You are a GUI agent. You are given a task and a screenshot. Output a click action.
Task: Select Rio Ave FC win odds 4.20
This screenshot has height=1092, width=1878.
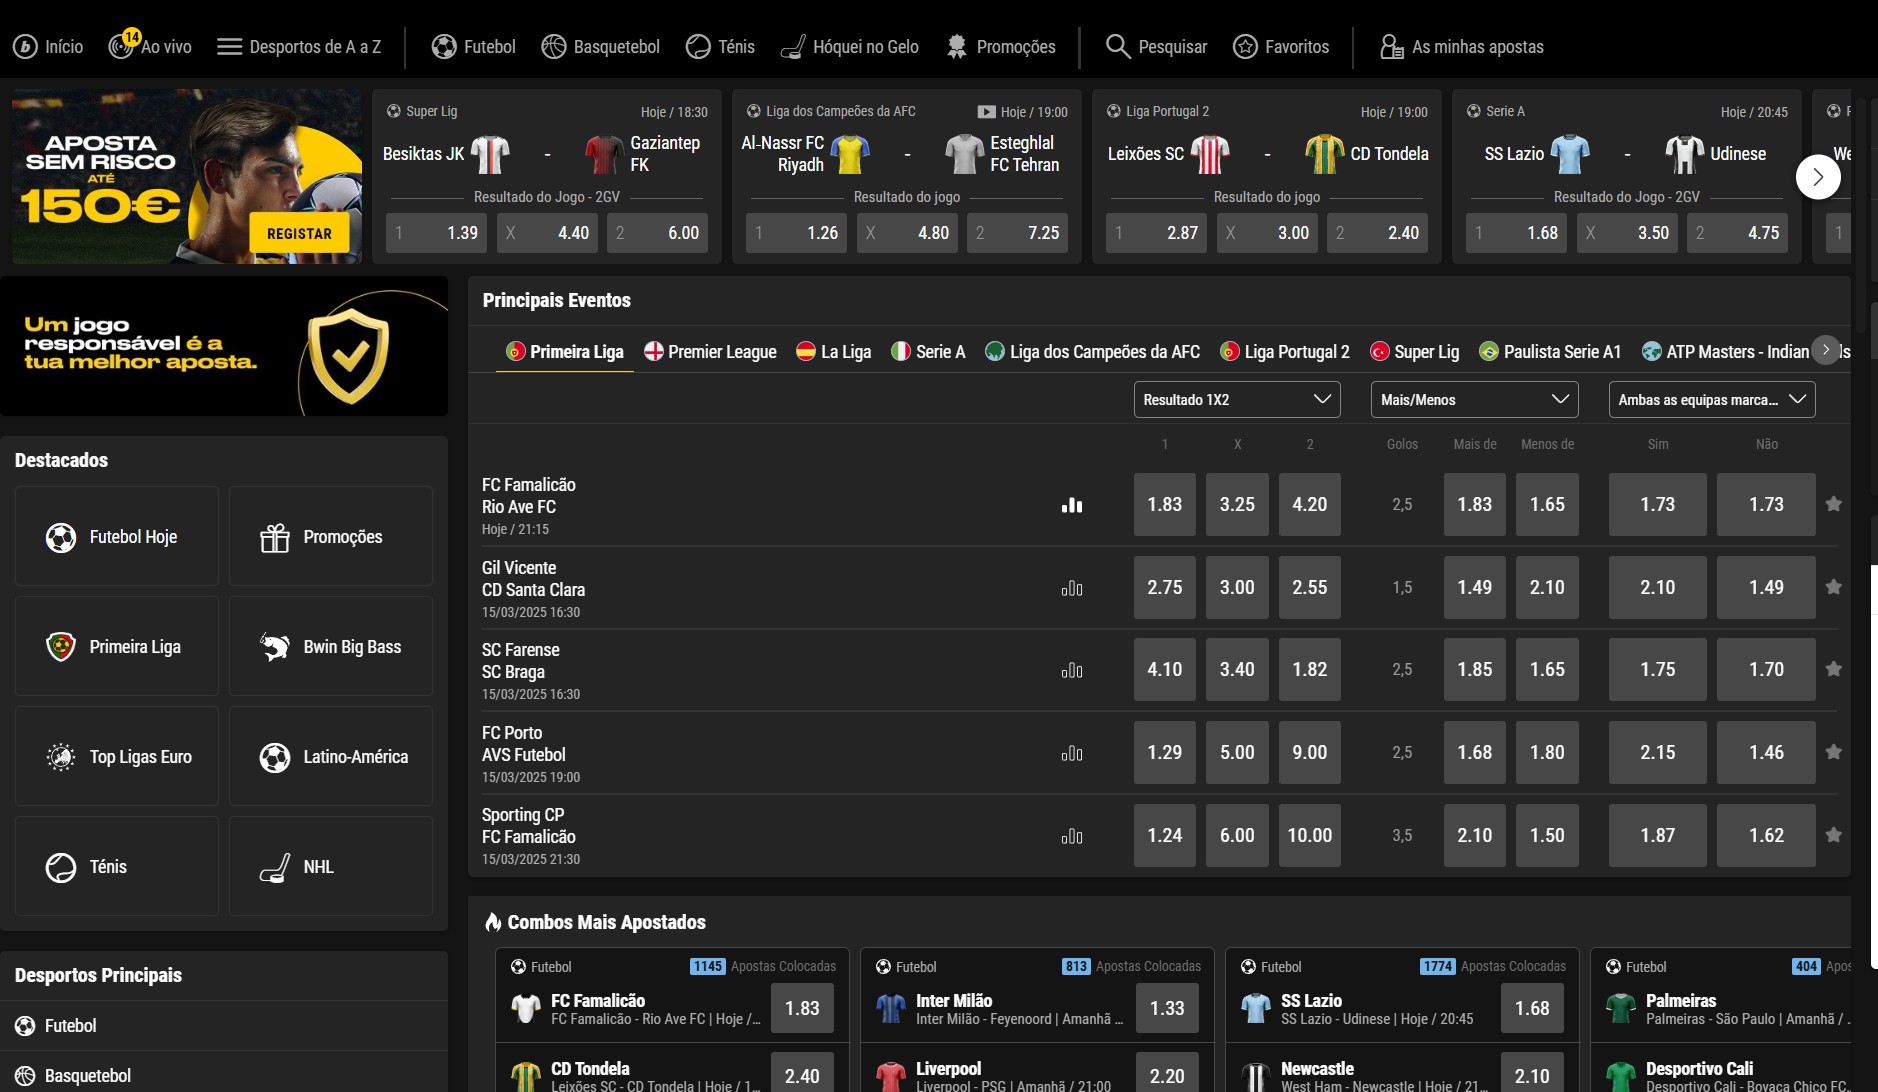coord(1310,504)
